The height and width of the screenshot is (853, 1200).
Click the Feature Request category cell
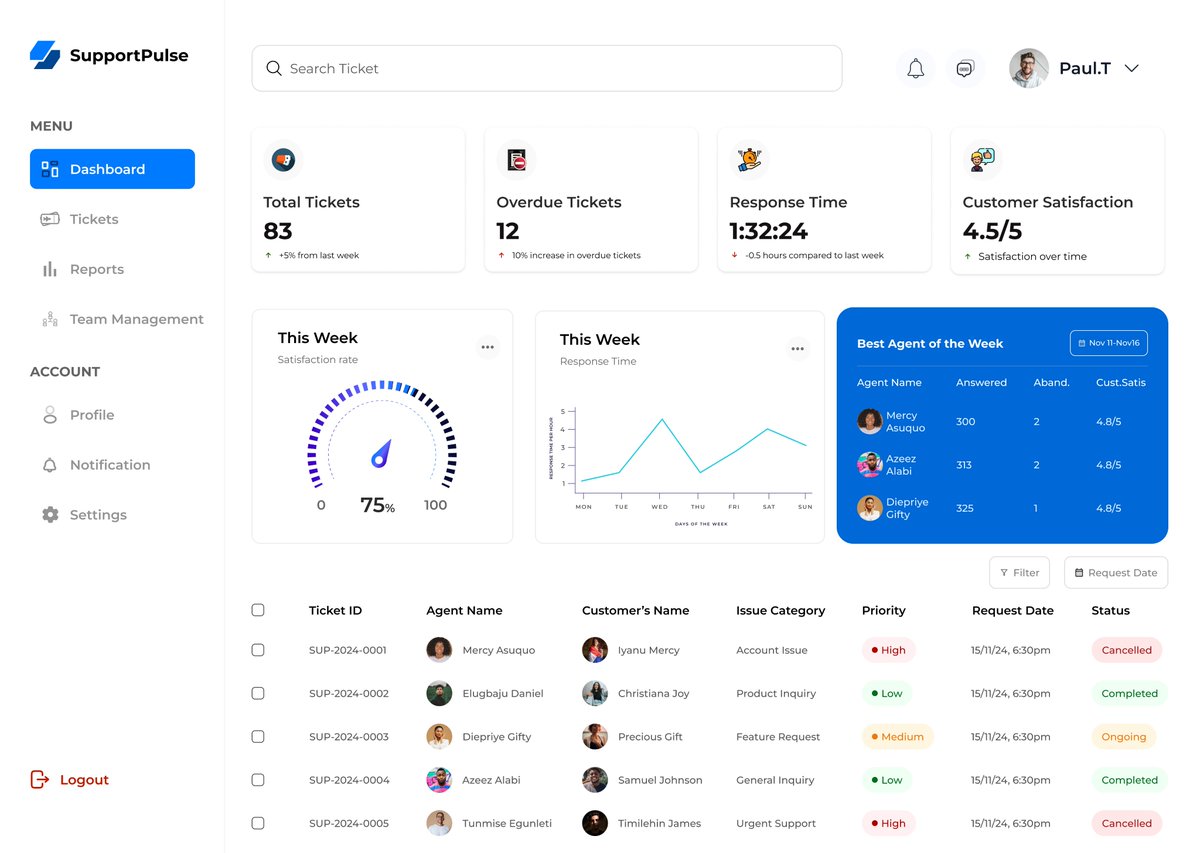[x=778, y=737]
